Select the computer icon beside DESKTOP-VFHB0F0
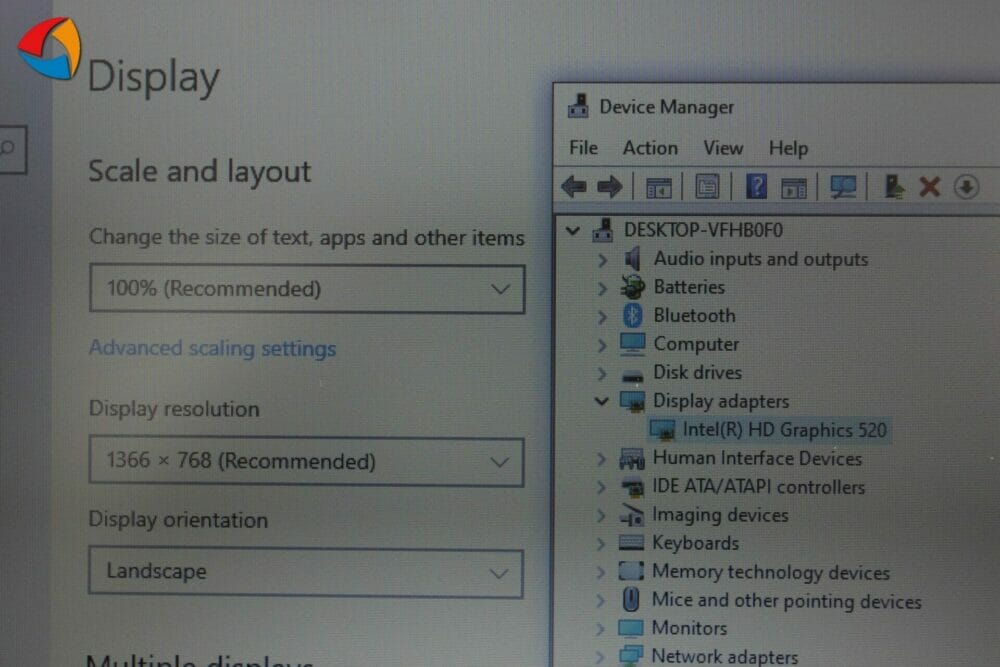The height and width of the screenshot is (667, 1000). tap(602, 230)
